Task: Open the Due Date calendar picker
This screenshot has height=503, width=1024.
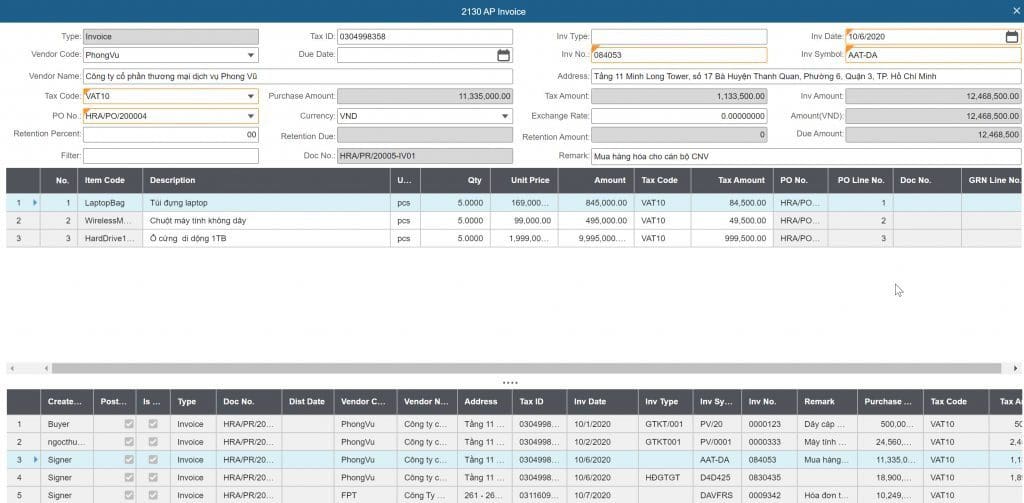Action: pos(503,56)
